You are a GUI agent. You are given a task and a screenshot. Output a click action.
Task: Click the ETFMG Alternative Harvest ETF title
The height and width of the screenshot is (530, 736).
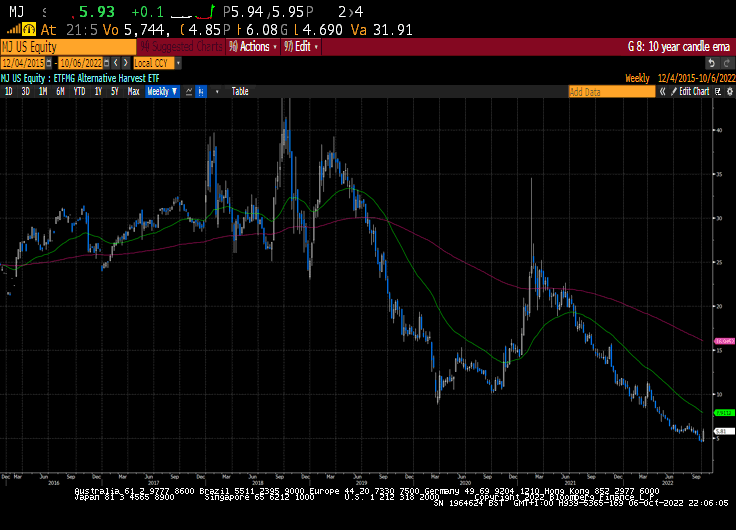(x=107, y=78)
